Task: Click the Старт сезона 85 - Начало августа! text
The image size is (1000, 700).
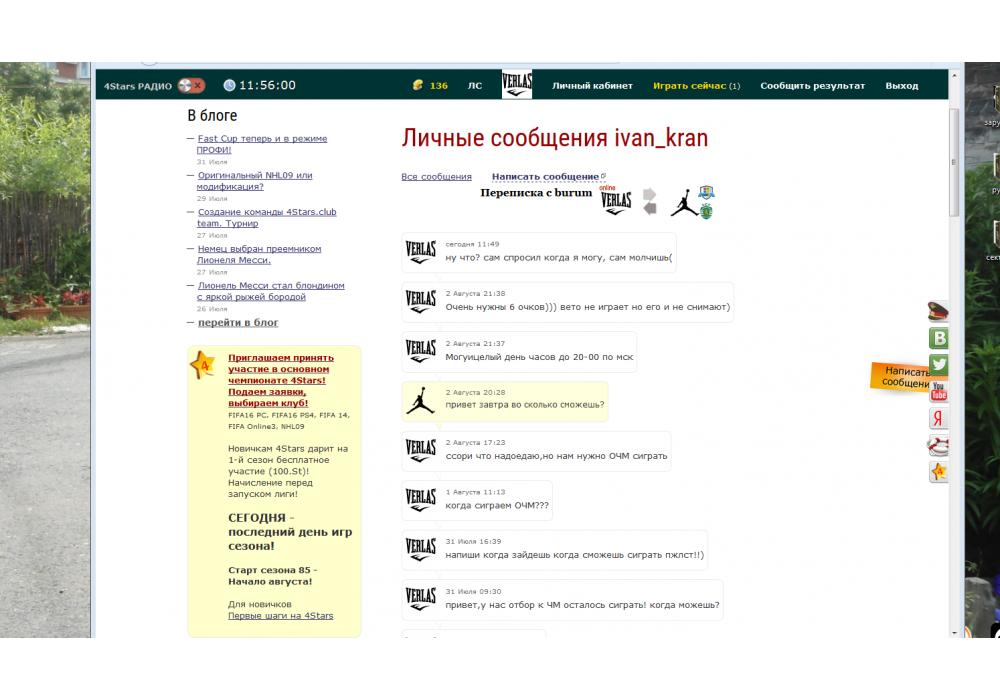Action: click(272, 576)
